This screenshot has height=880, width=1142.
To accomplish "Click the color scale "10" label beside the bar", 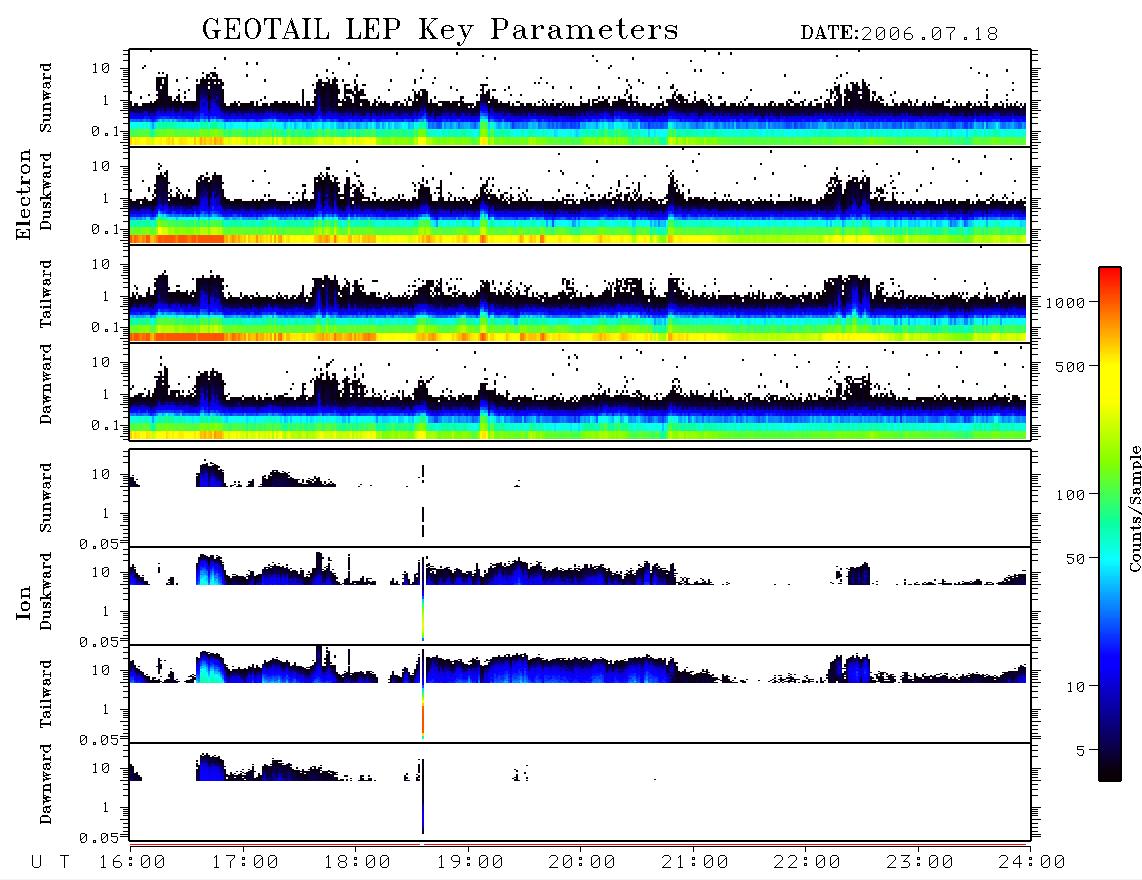I will pos(1076,686).
